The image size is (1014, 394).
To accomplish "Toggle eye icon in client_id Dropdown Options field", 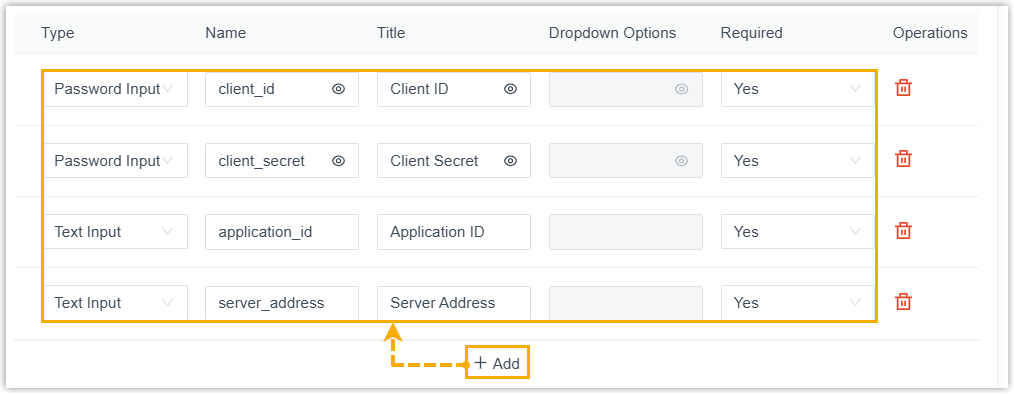I will pyautogui.click(x=682, y=89).
